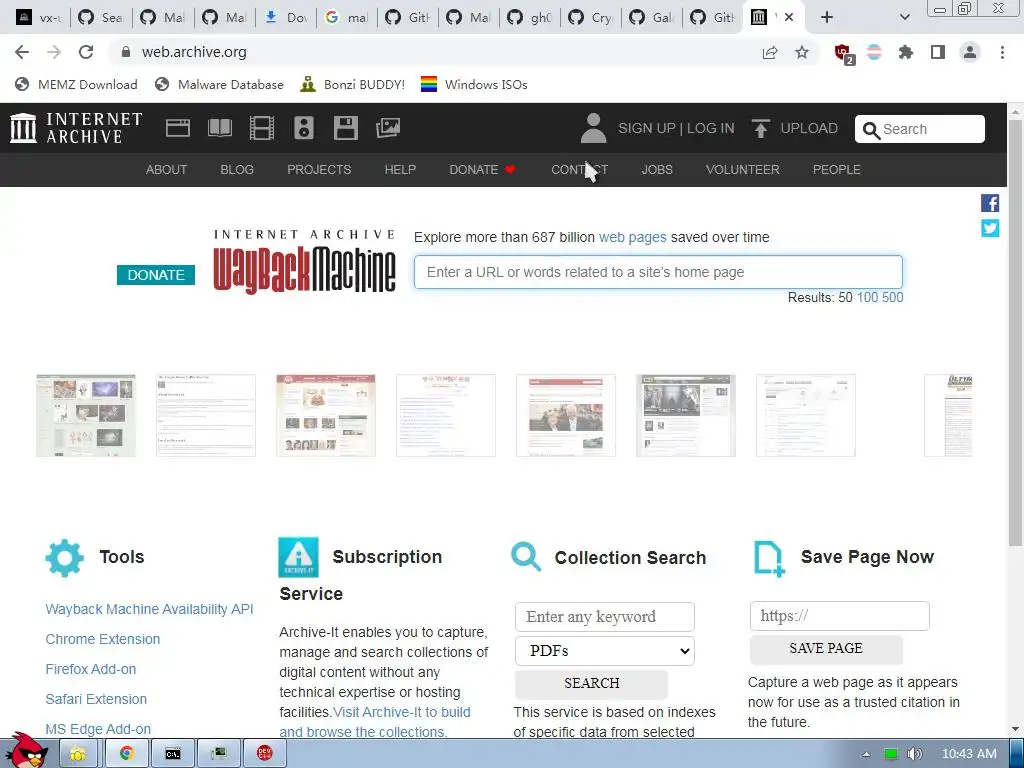
Task: Focus the Save Page Now https field
Action: click(840, 616)
